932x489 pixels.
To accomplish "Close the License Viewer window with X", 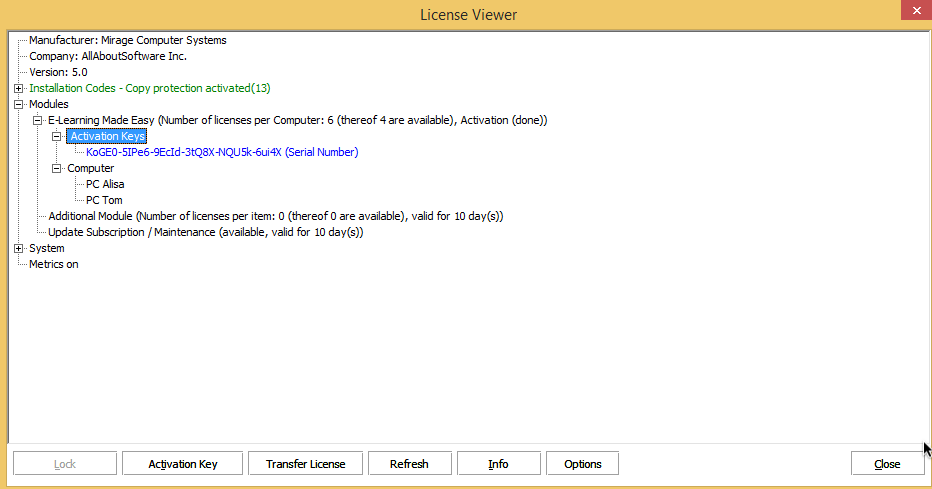I will 917,11.
